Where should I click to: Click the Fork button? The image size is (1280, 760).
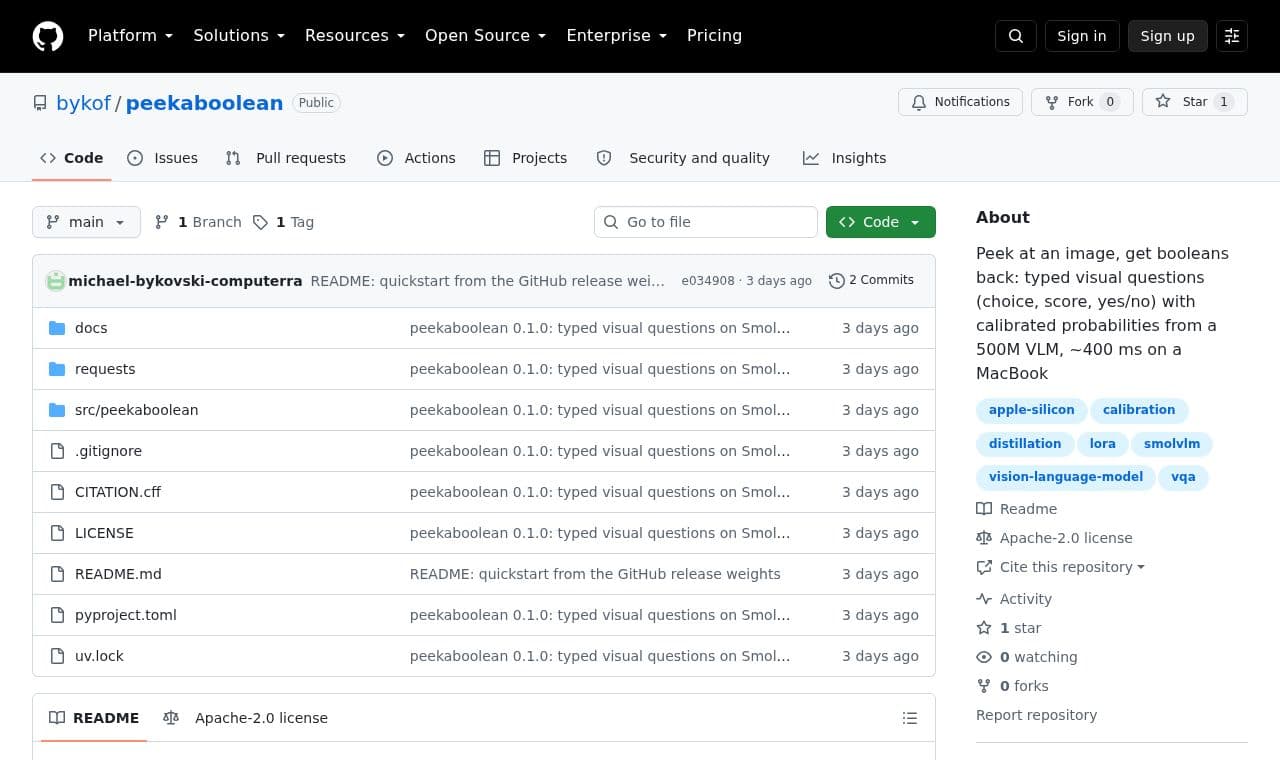[1082, 102]
